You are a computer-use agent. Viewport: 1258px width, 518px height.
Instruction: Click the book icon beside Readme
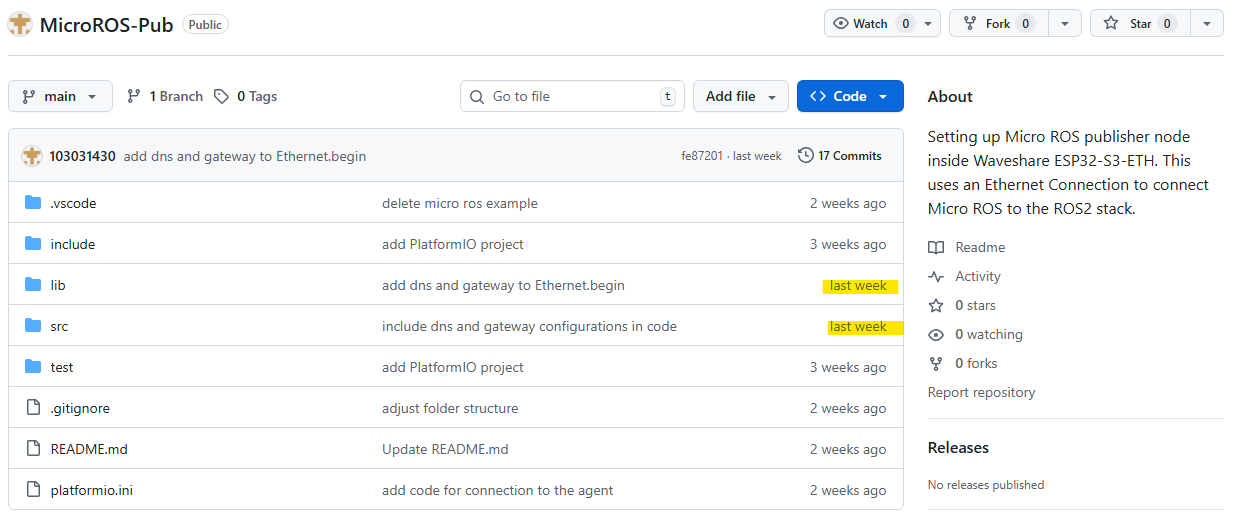coord(936,248)
